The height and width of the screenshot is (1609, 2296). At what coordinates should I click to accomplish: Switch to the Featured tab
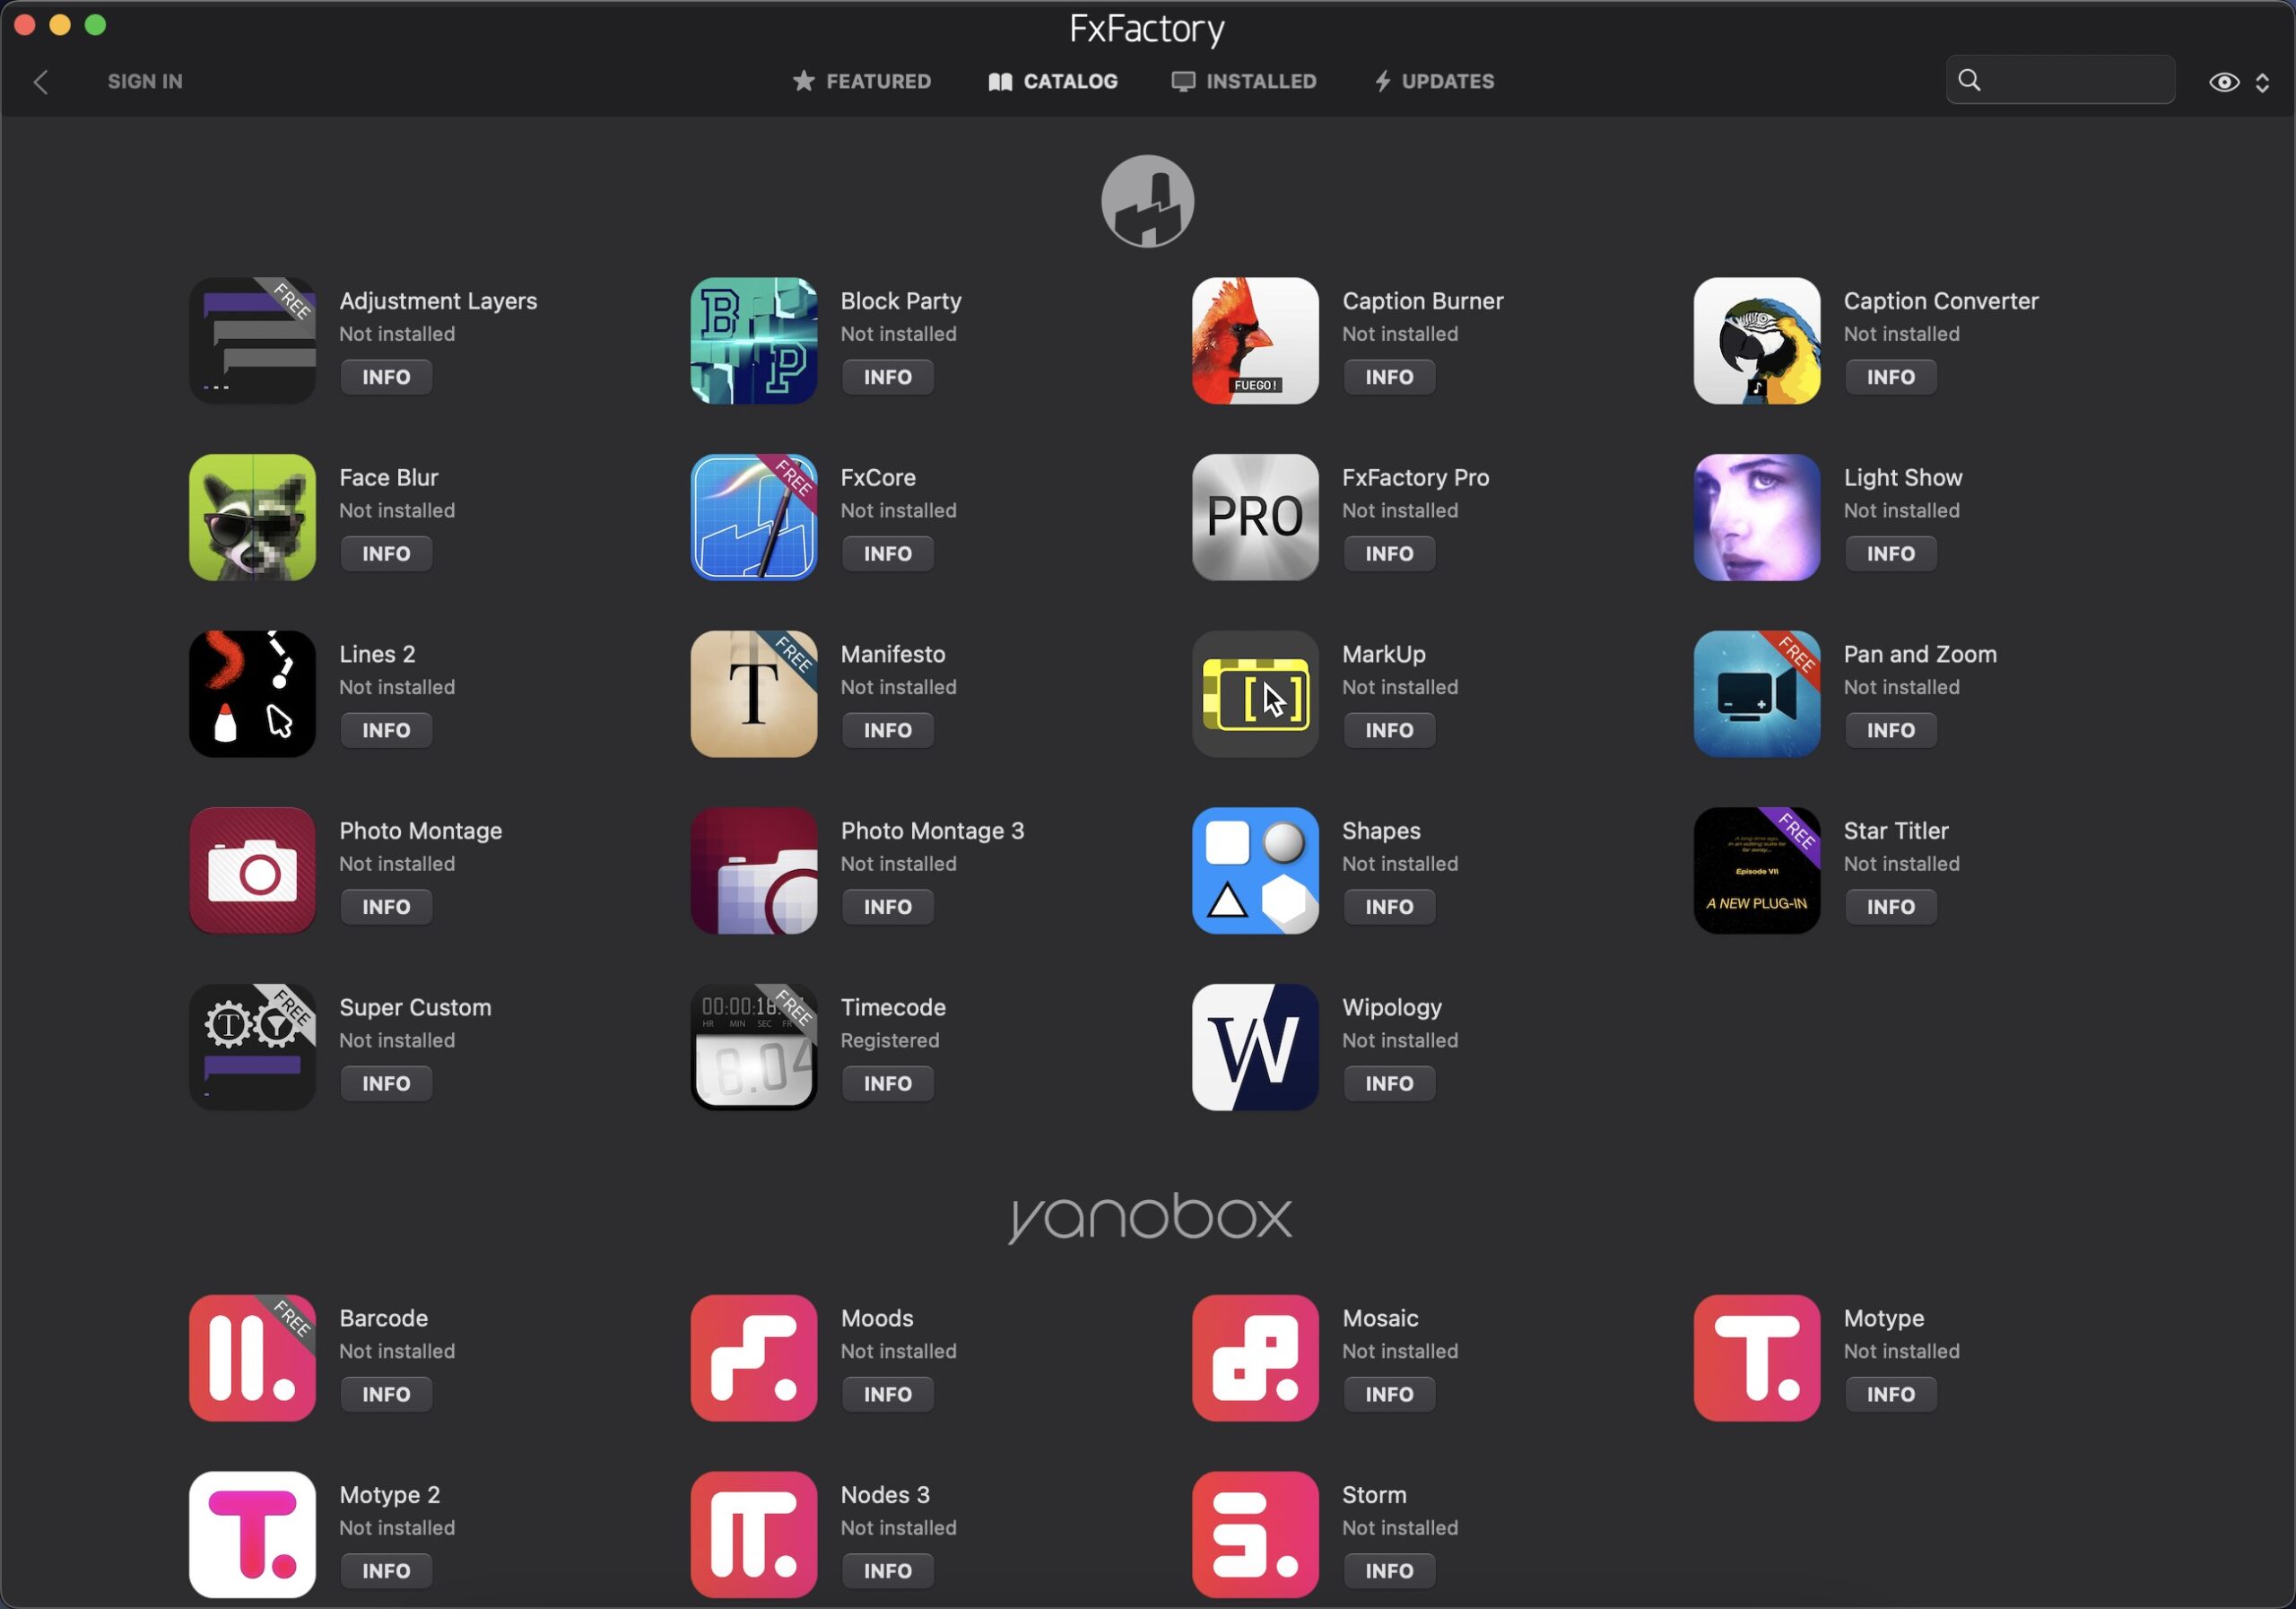(861, 81)
